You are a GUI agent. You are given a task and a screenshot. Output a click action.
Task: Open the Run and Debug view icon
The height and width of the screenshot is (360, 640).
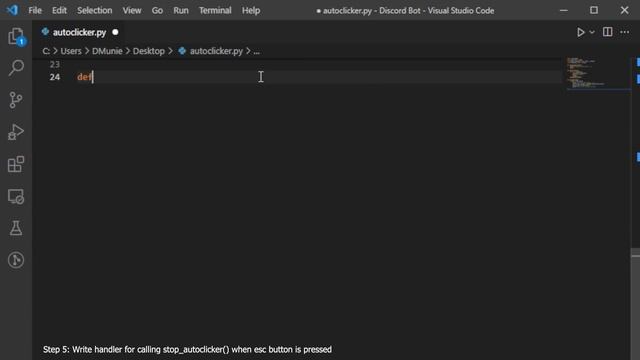click(16, 132)
